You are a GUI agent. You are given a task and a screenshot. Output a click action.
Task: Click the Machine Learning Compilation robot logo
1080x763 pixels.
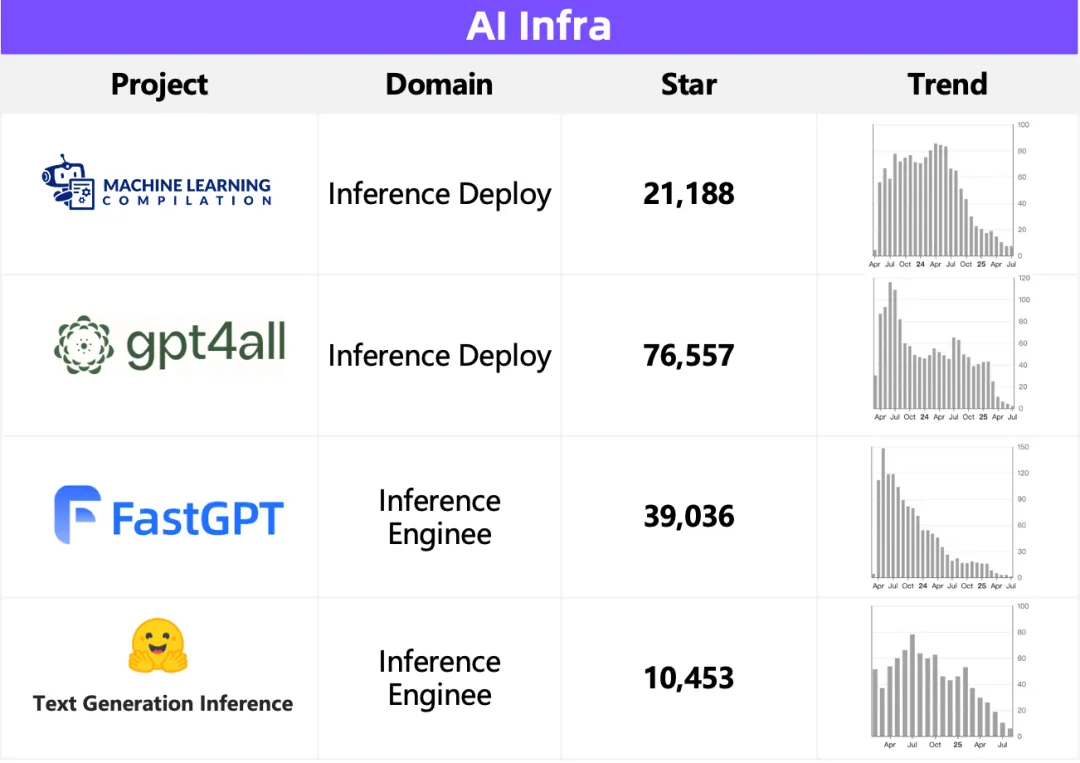[x=68, y=182]
